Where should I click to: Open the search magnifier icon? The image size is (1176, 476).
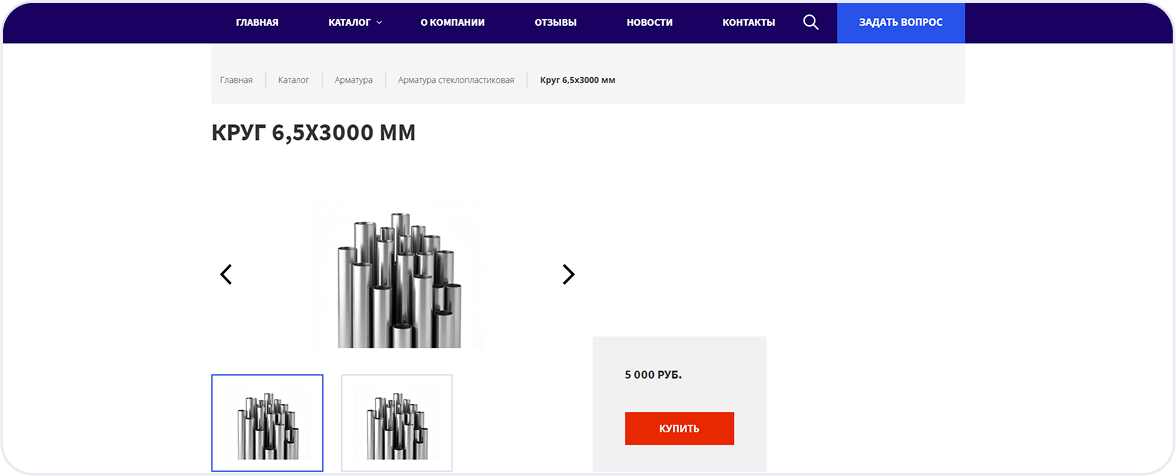(811, 22)
